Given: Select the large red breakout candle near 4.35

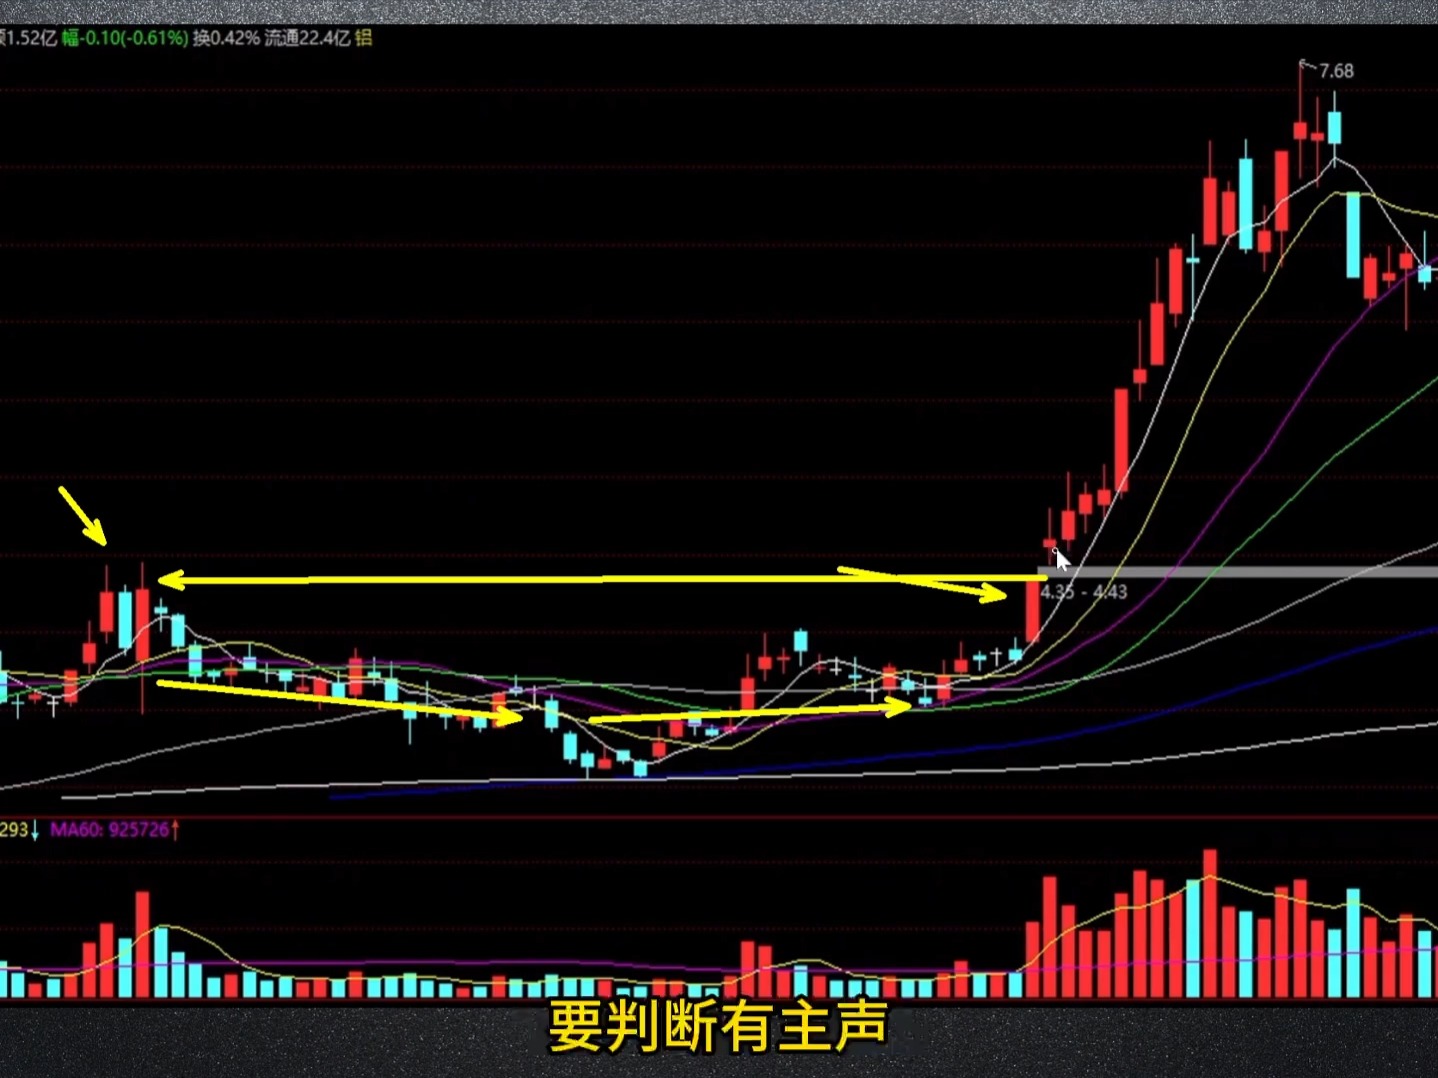Looking at the screenshot, I should click(x=1032, y=610).
